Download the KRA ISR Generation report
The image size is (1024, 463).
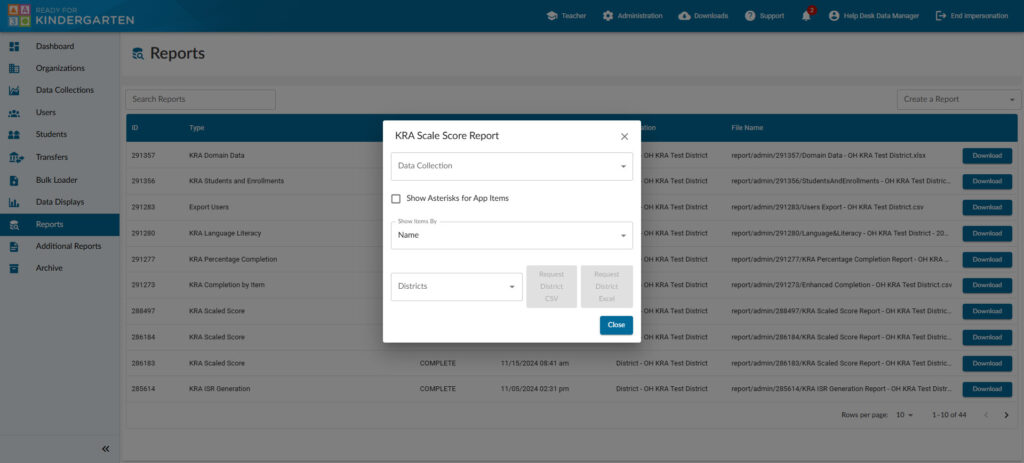click(987, 389)
